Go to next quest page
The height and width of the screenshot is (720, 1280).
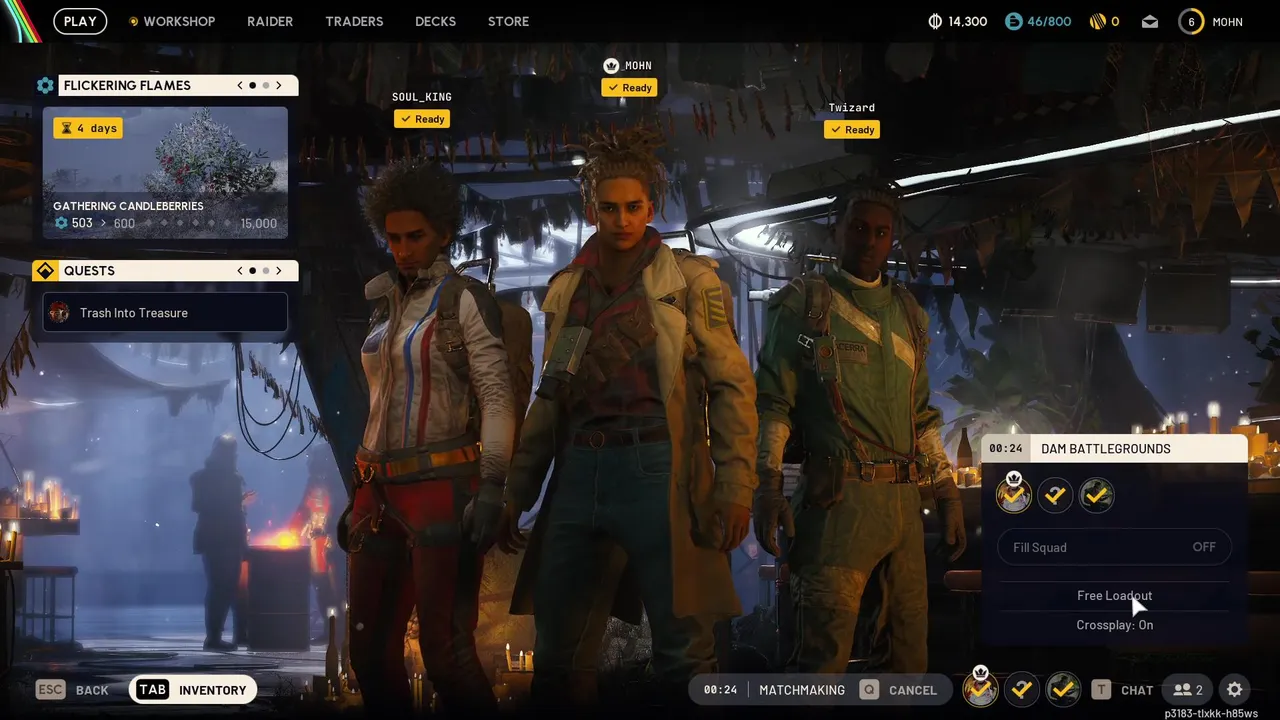point(279,271)
